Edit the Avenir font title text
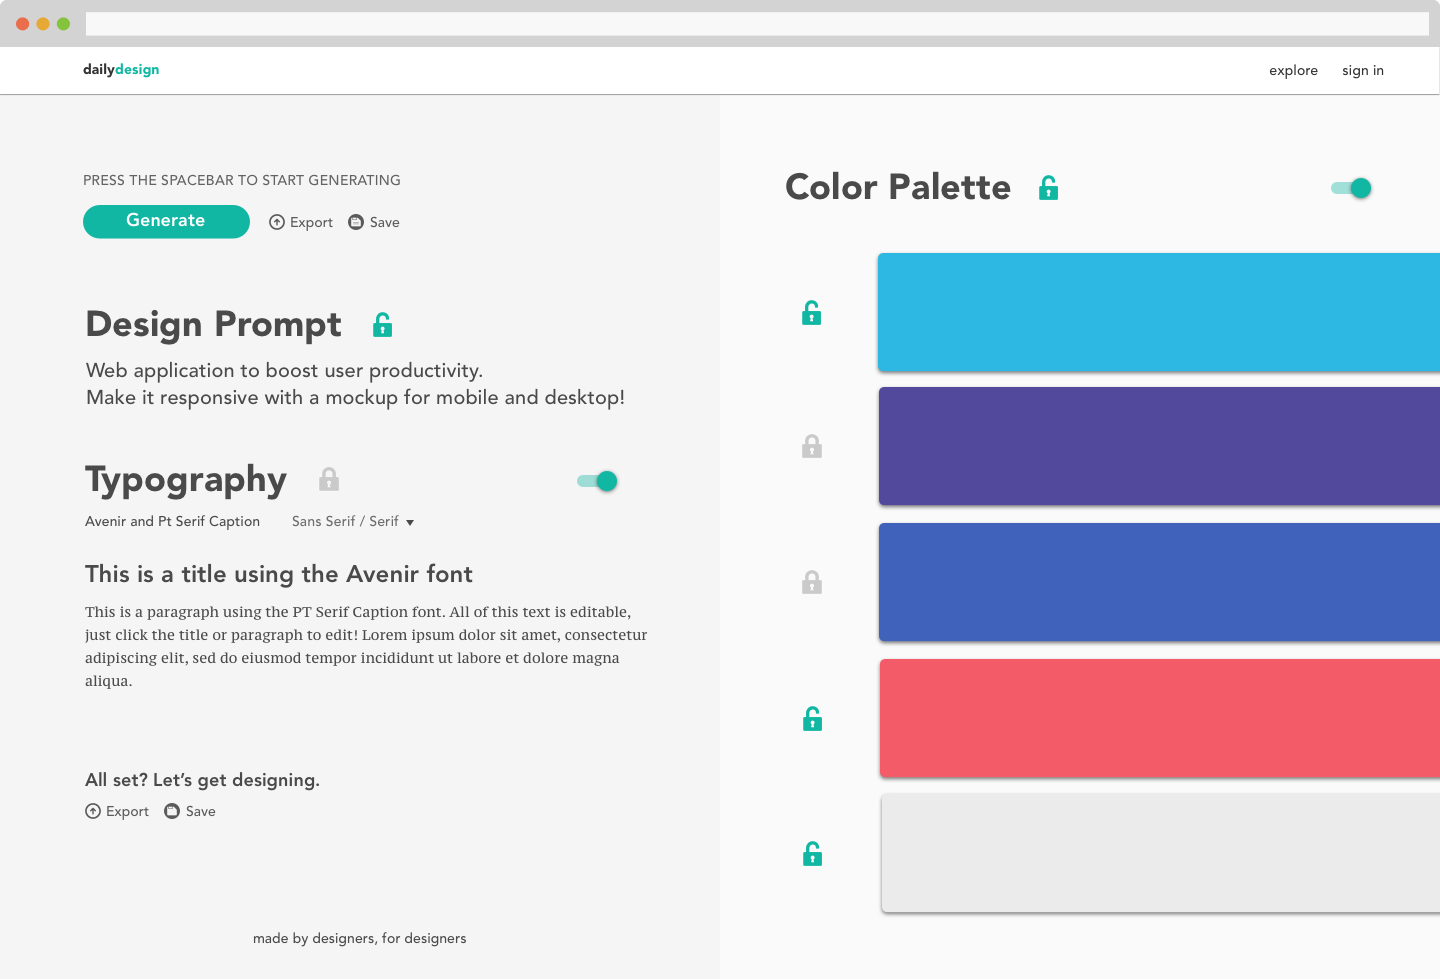Viewport: 1440px width, 979px height. (x=279, y=574)
